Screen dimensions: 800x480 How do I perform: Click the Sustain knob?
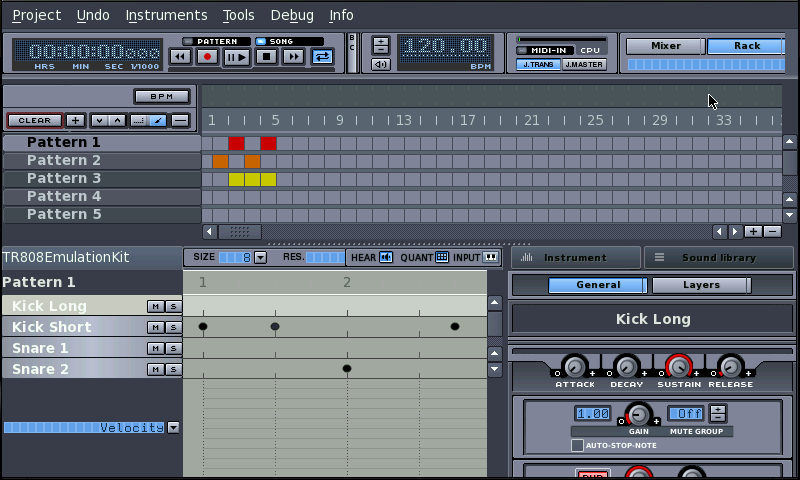[678, 366]
